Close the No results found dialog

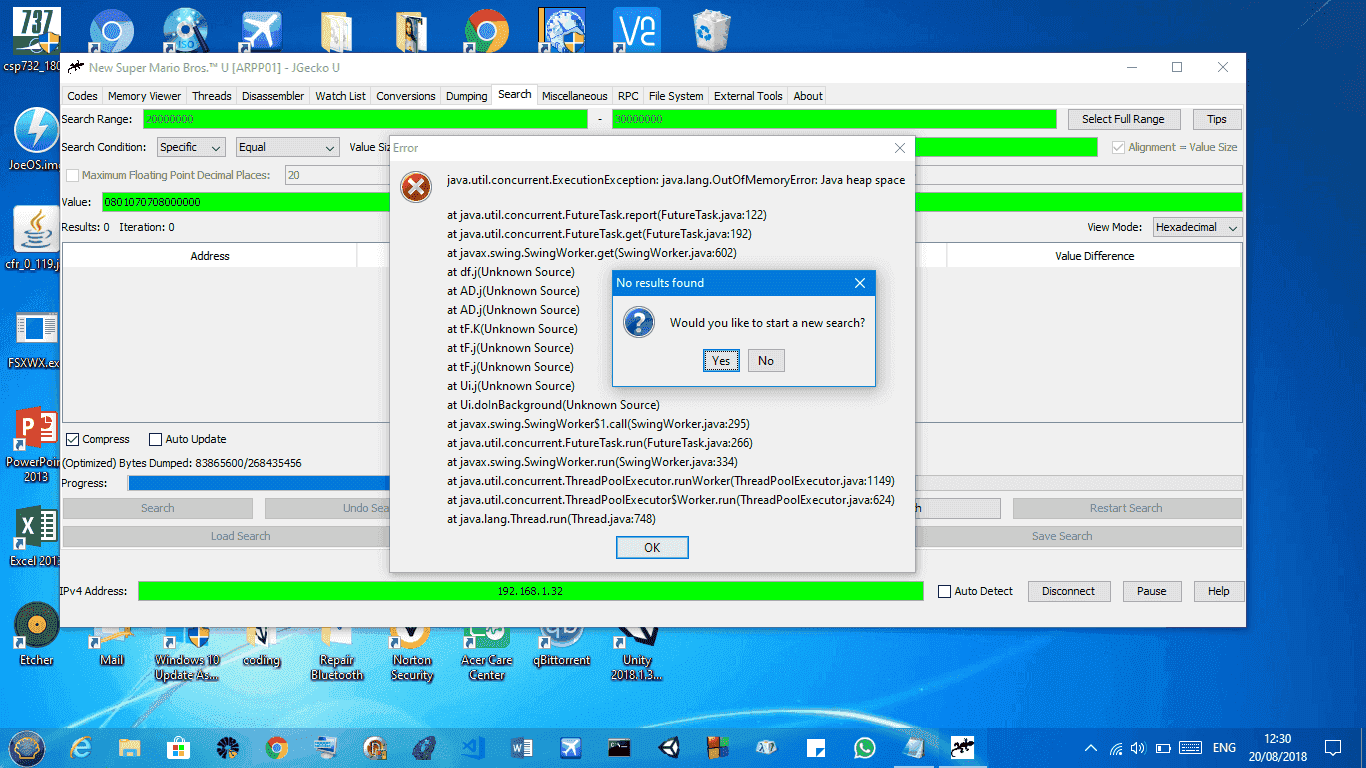tap(860, 283)
